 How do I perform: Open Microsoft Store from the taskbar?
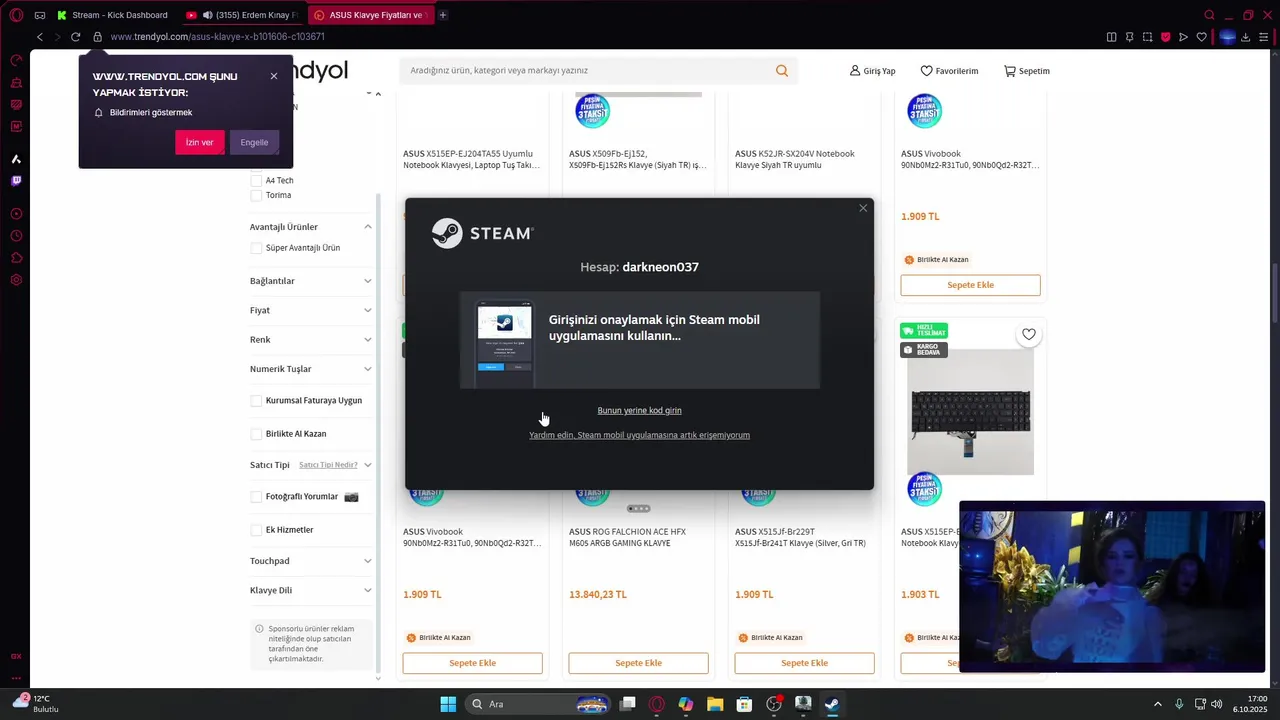(744, 704)
